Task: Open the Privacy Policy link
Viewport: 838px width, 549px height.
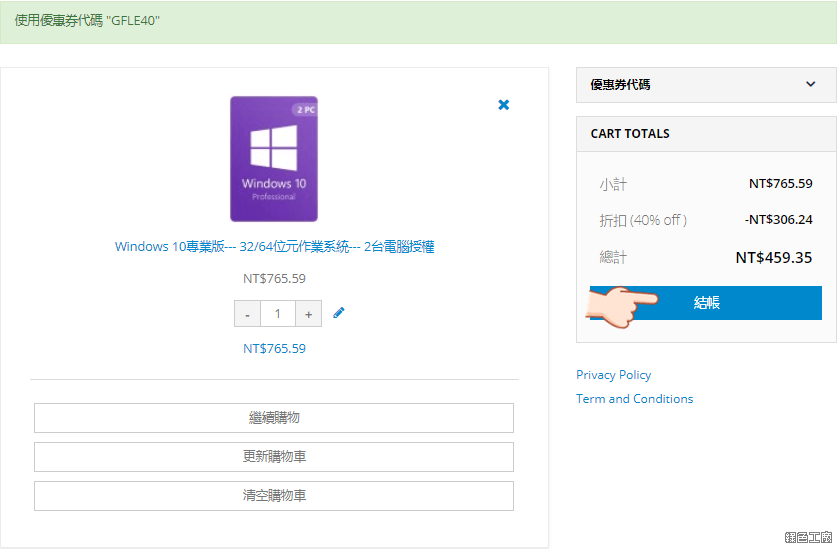Action: tap(614, 375)
